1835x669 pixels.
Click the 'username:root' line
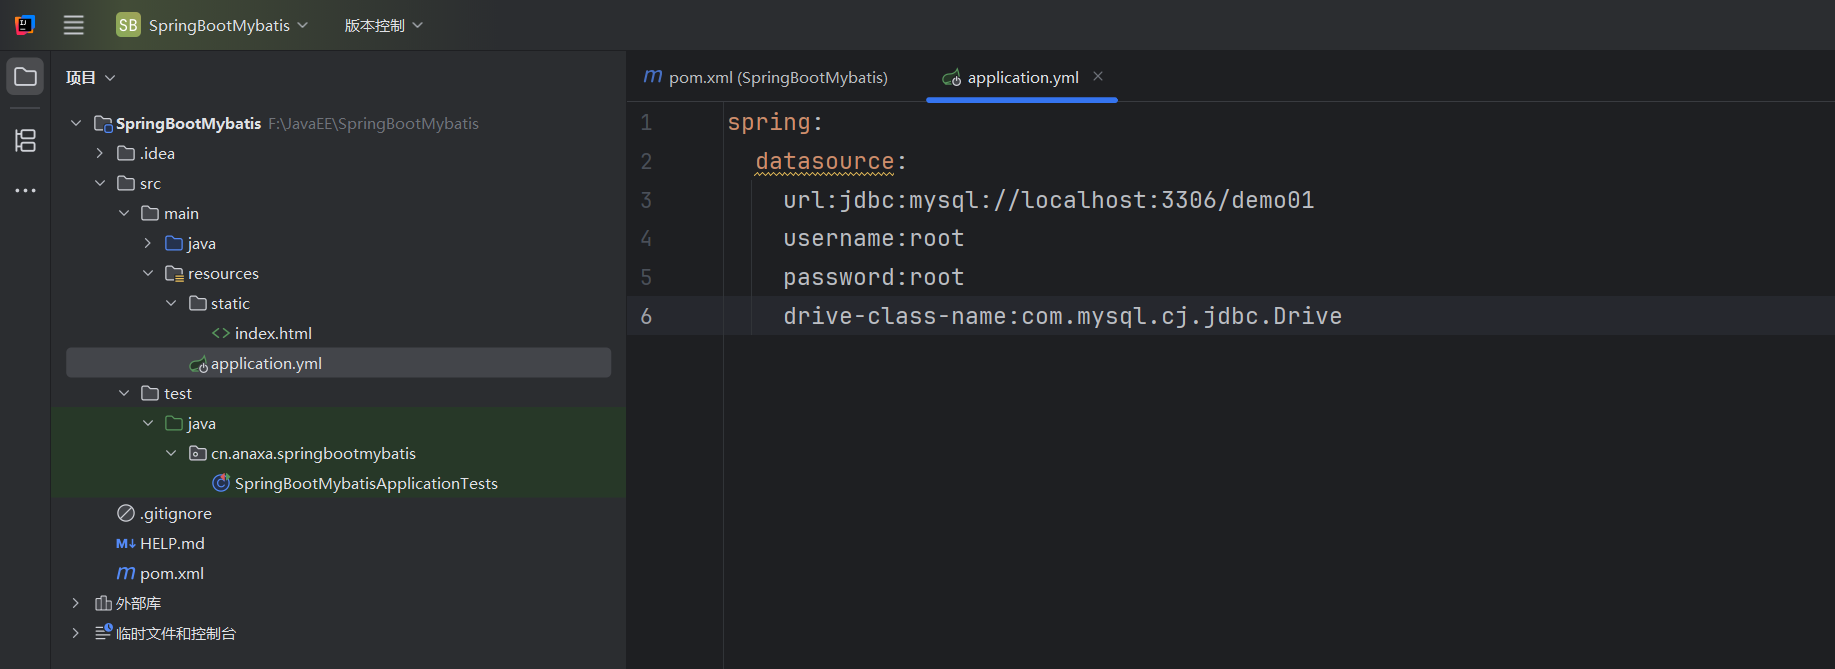(x=873, y=238)
